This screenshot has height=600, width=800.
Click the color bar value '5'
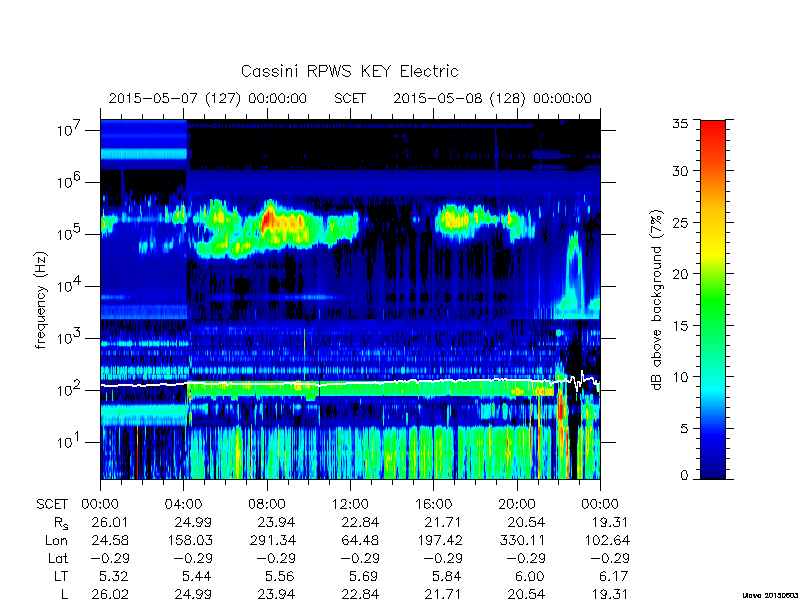685,428
